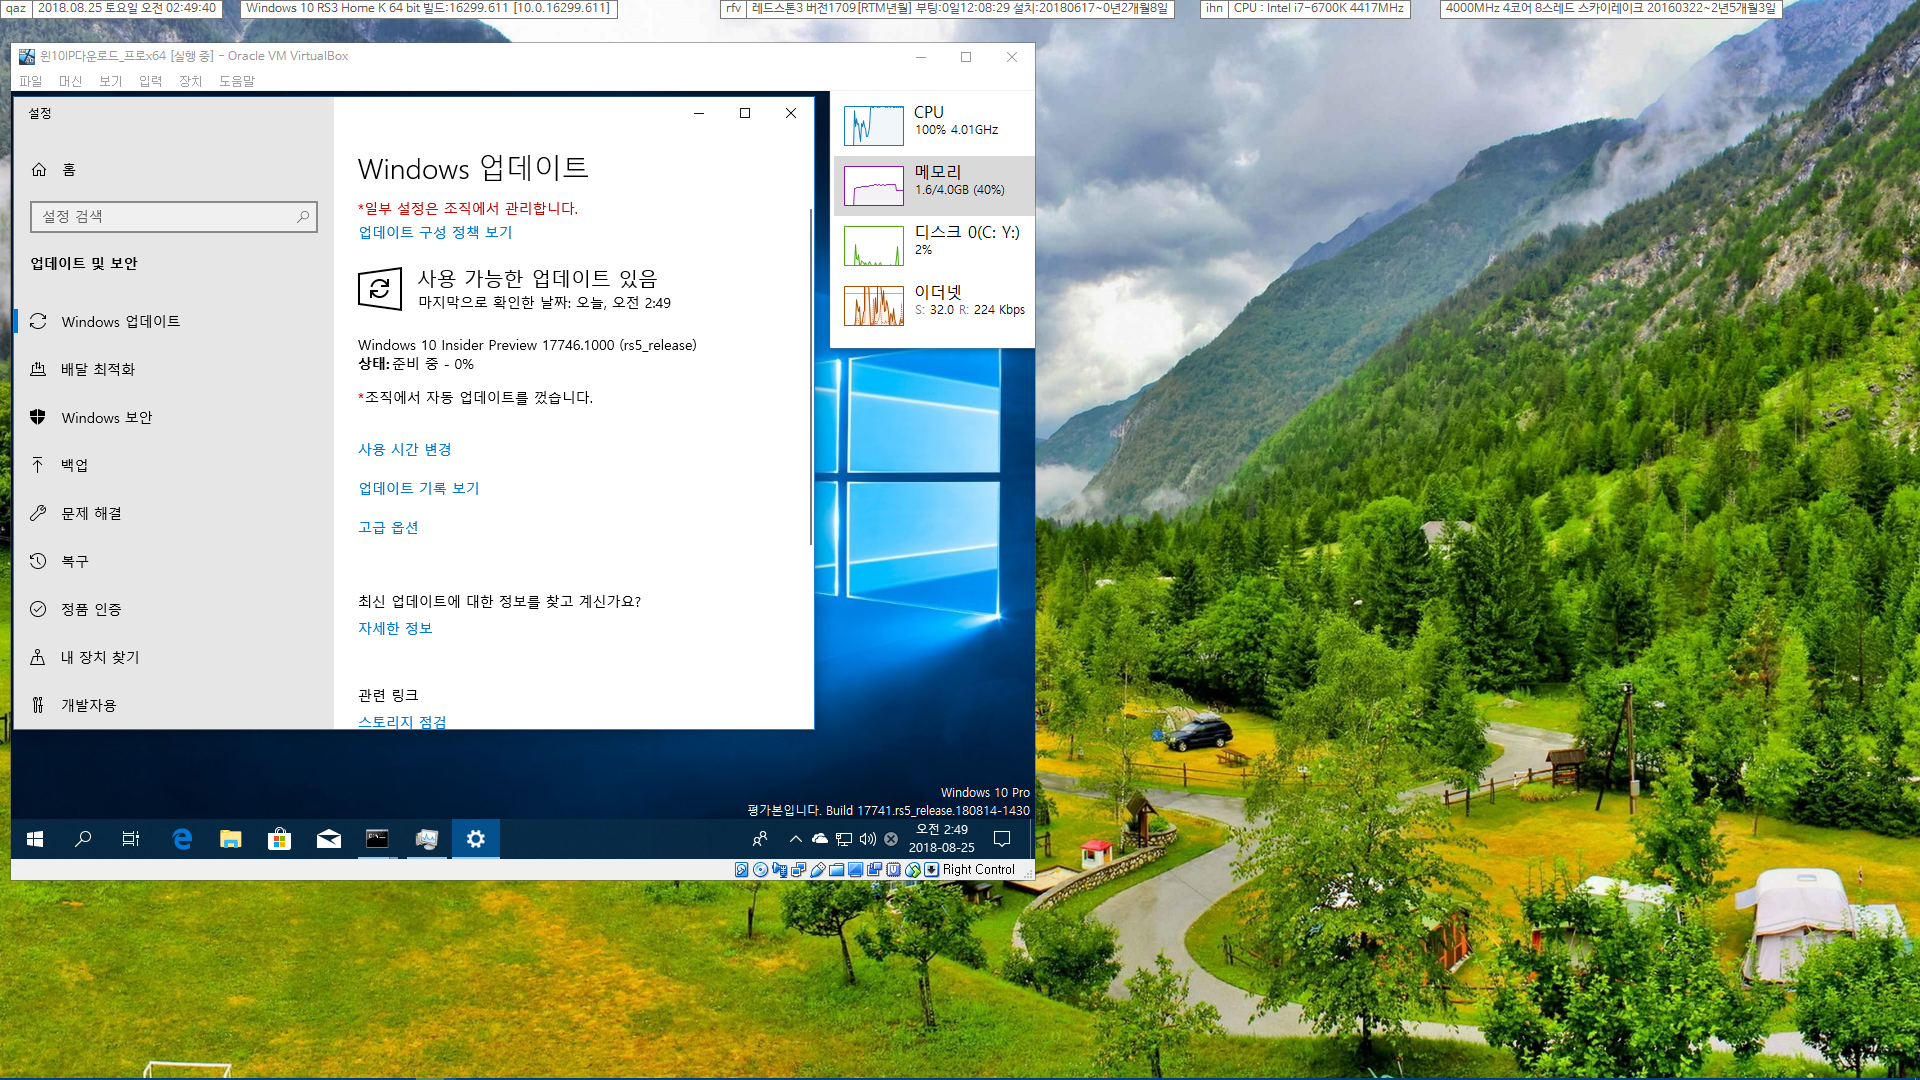Screen dimensions: 1920x1080
Task: Open File Explorer from taskbar
Action: [230, 839]
